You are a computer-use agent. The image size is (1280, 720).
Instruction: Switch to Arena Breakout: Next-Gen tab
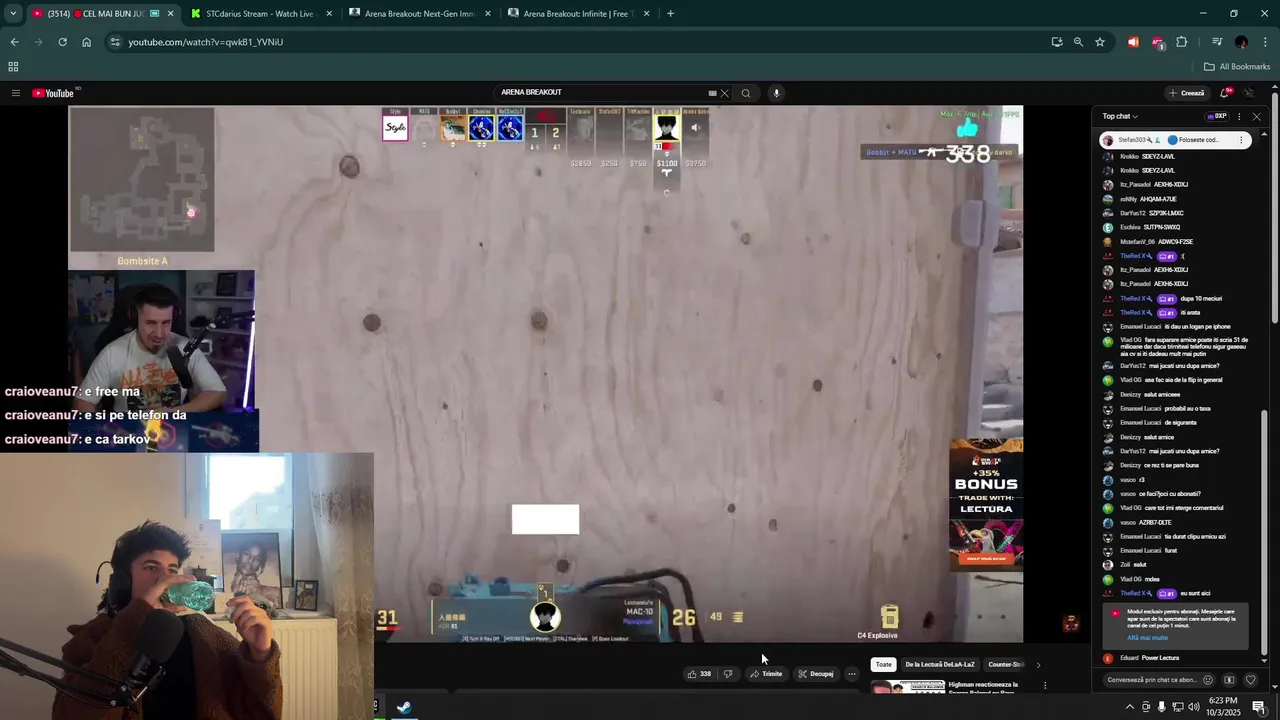[420, 14]
